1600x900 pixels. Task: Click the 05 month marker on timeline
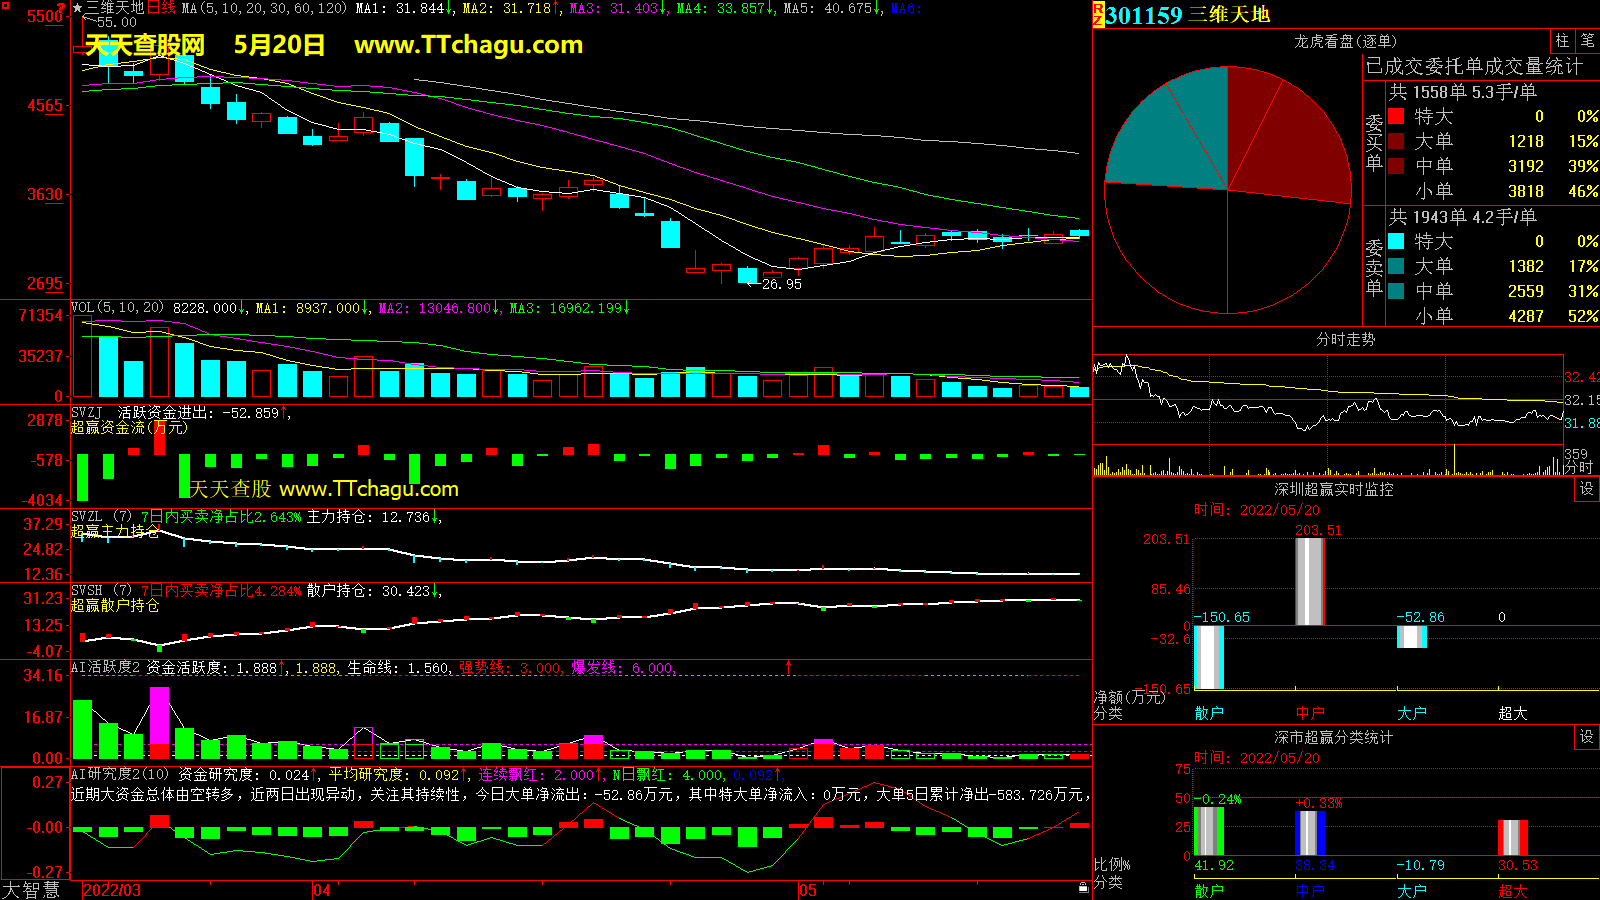(x=807, y=890)
